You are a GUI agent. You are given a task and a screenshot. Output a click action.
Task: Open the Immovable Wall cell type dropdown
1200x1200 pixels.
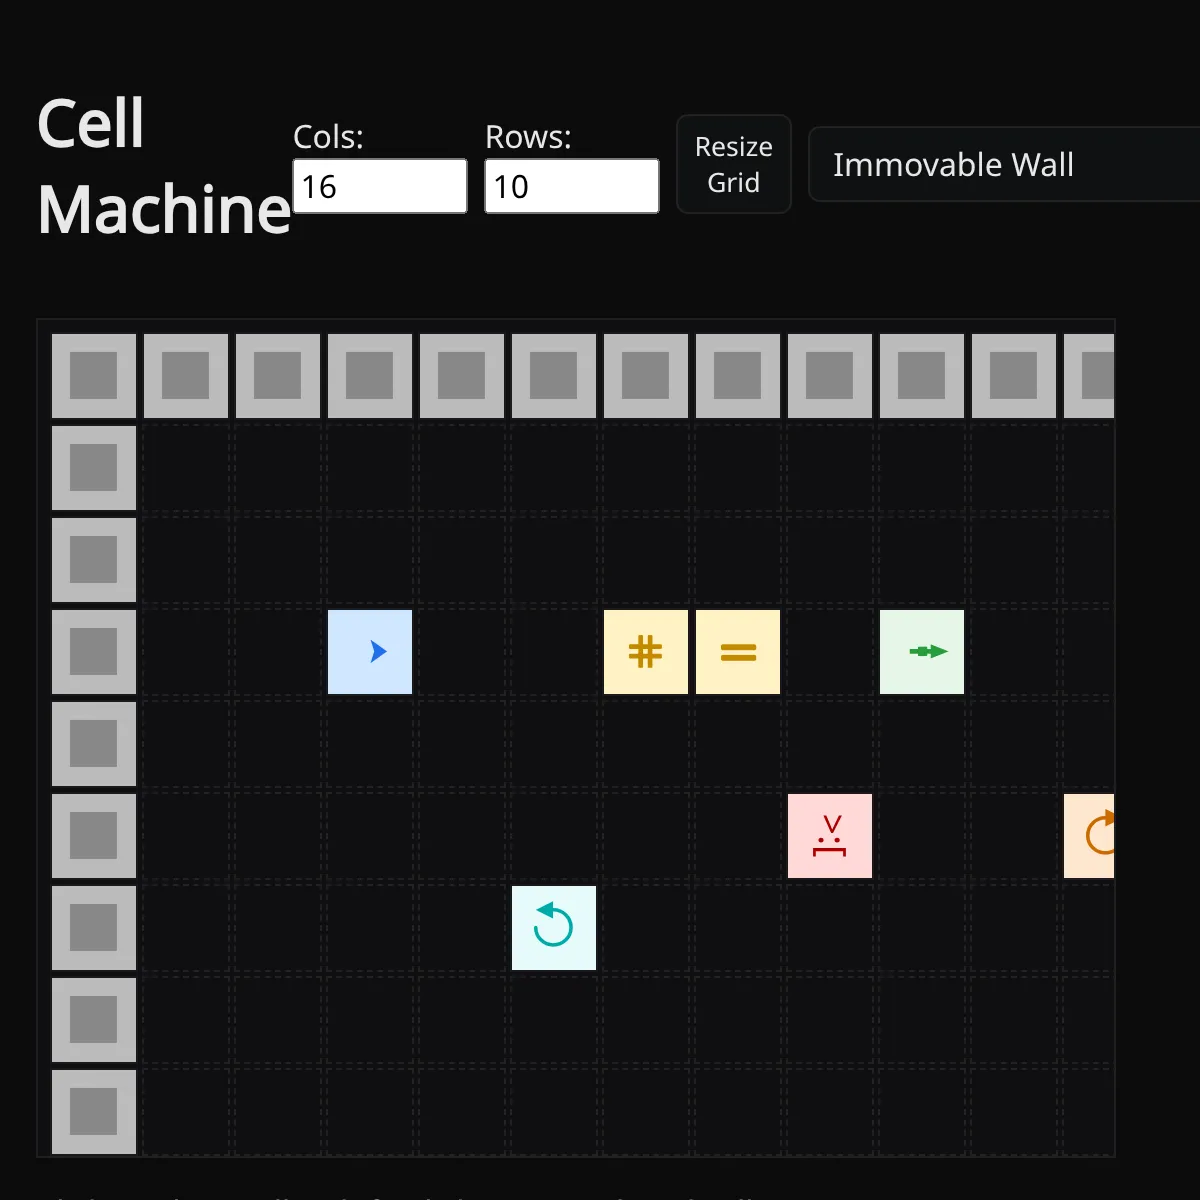pos(1000,165)
